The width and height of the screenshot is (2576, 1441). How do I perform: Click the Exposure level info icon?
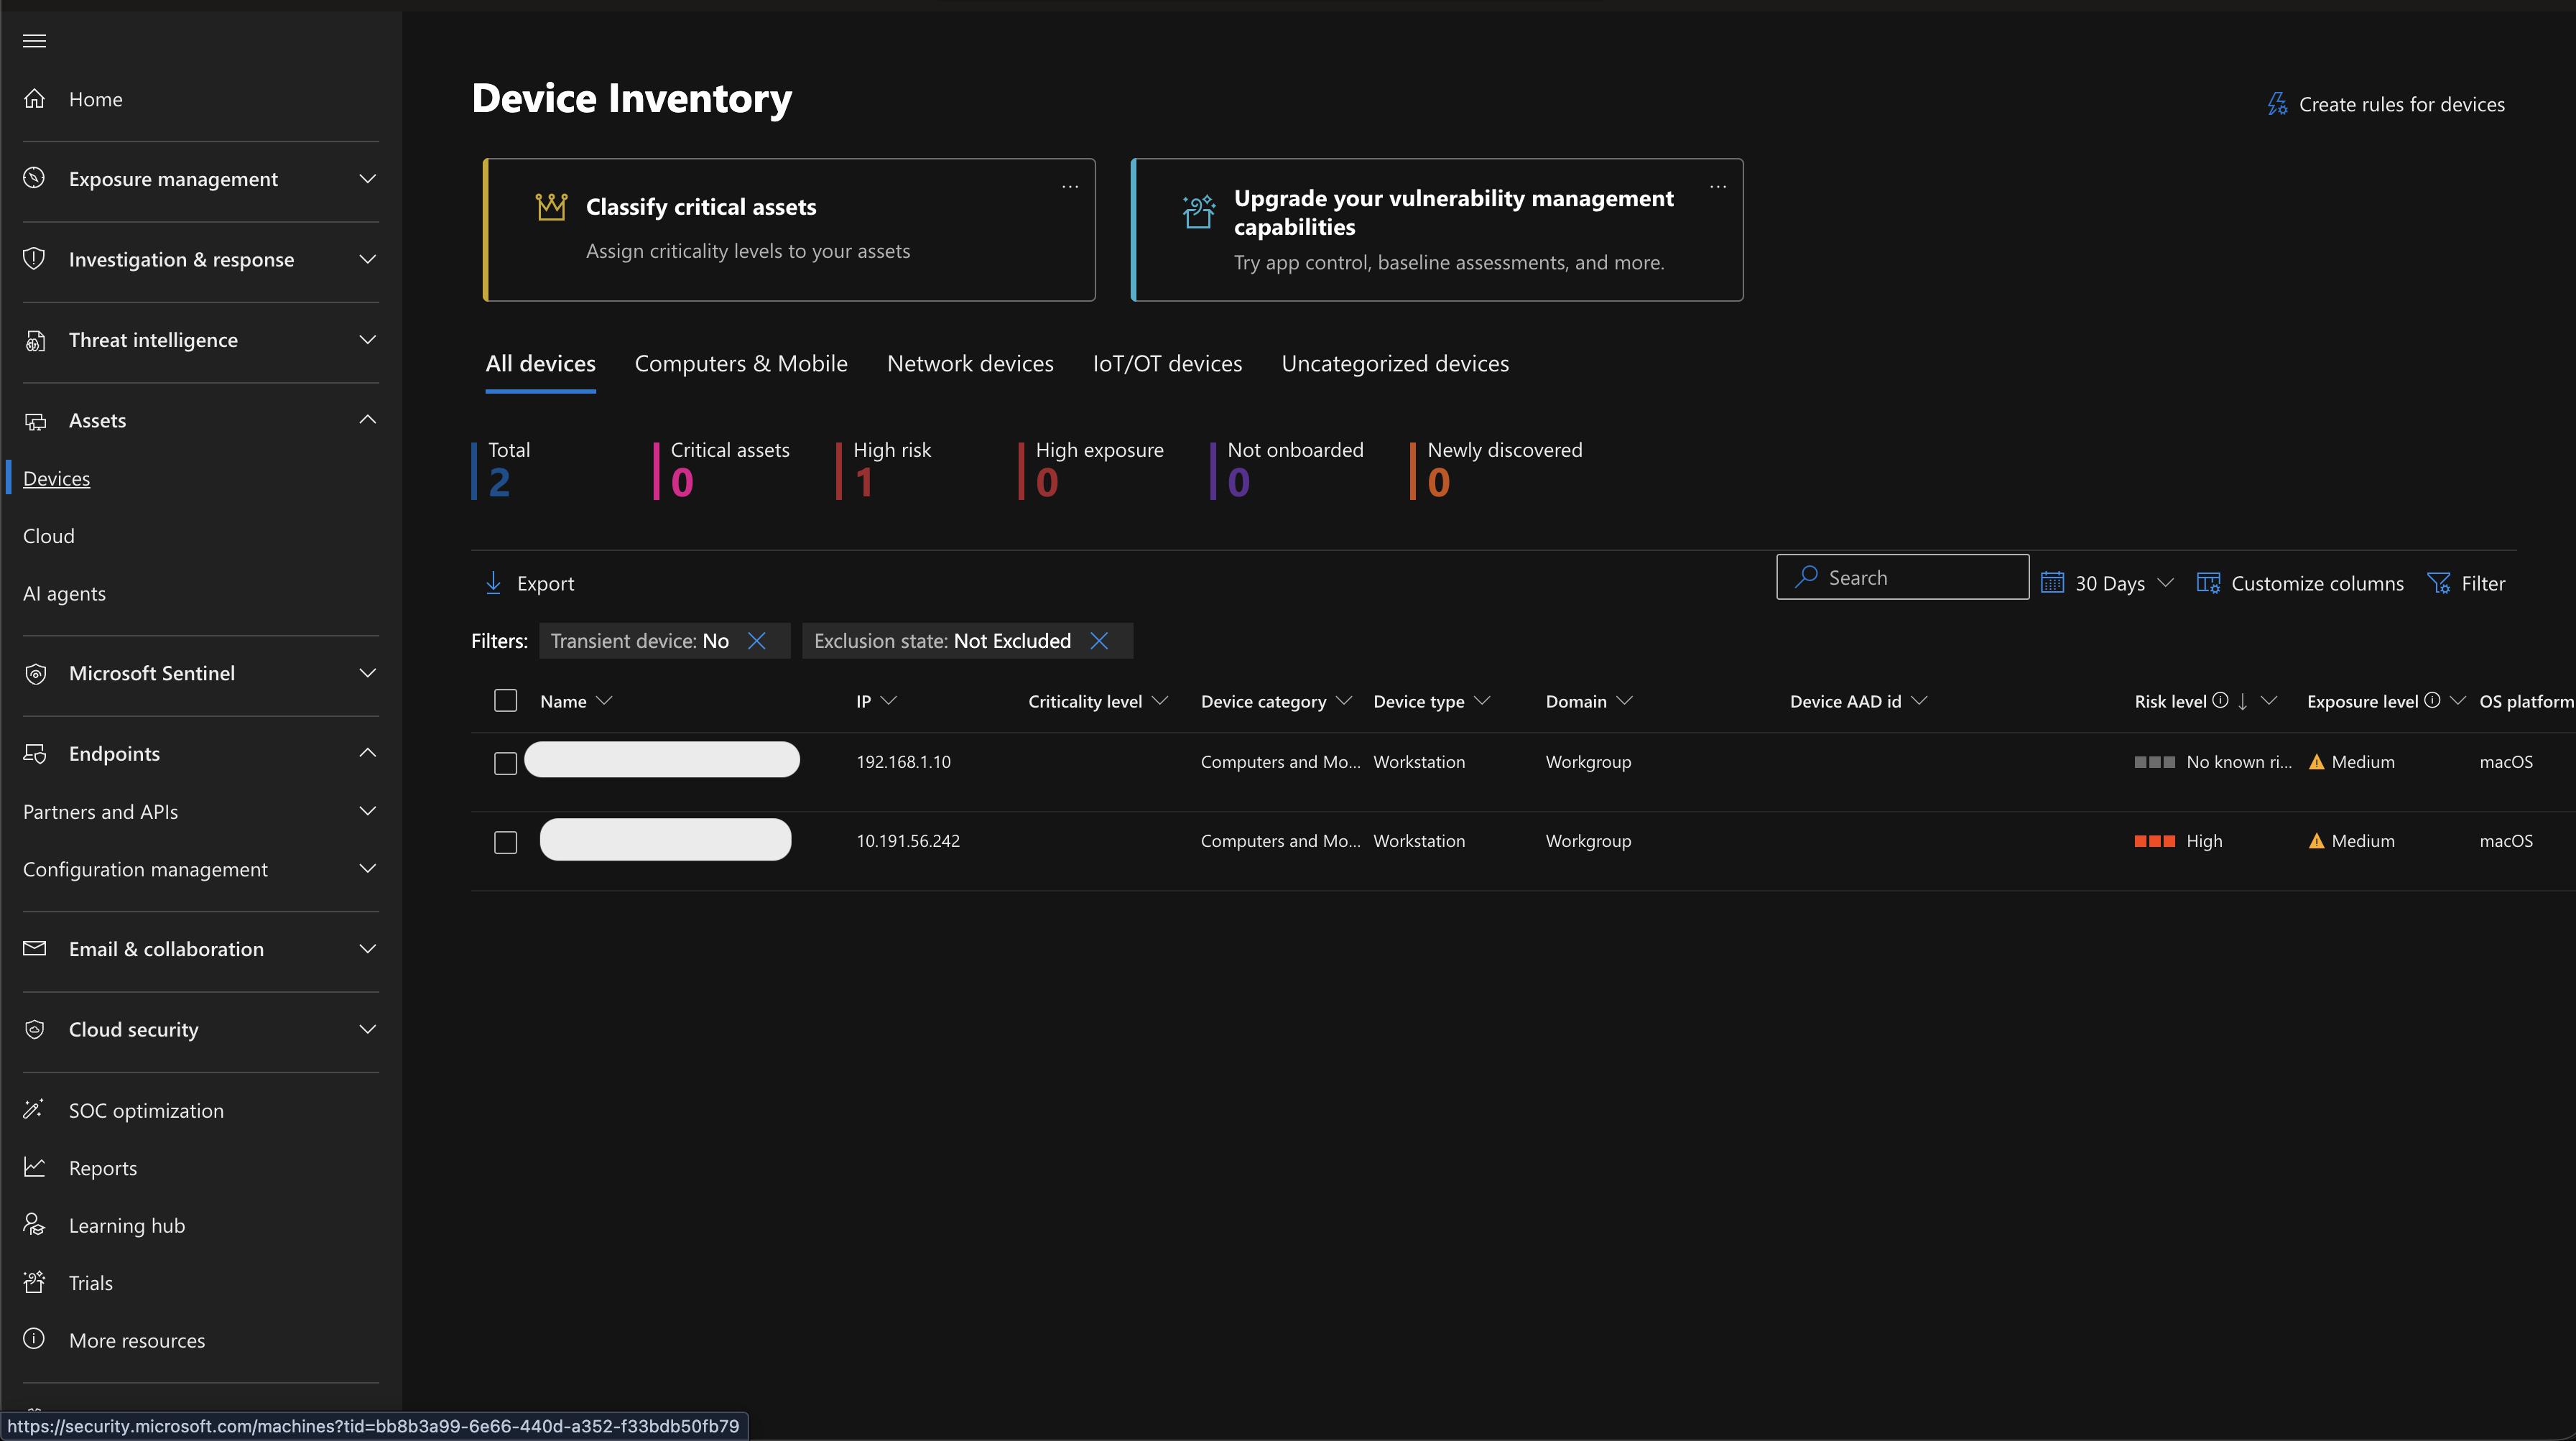pyautogui.click(x=2432, y=700)
